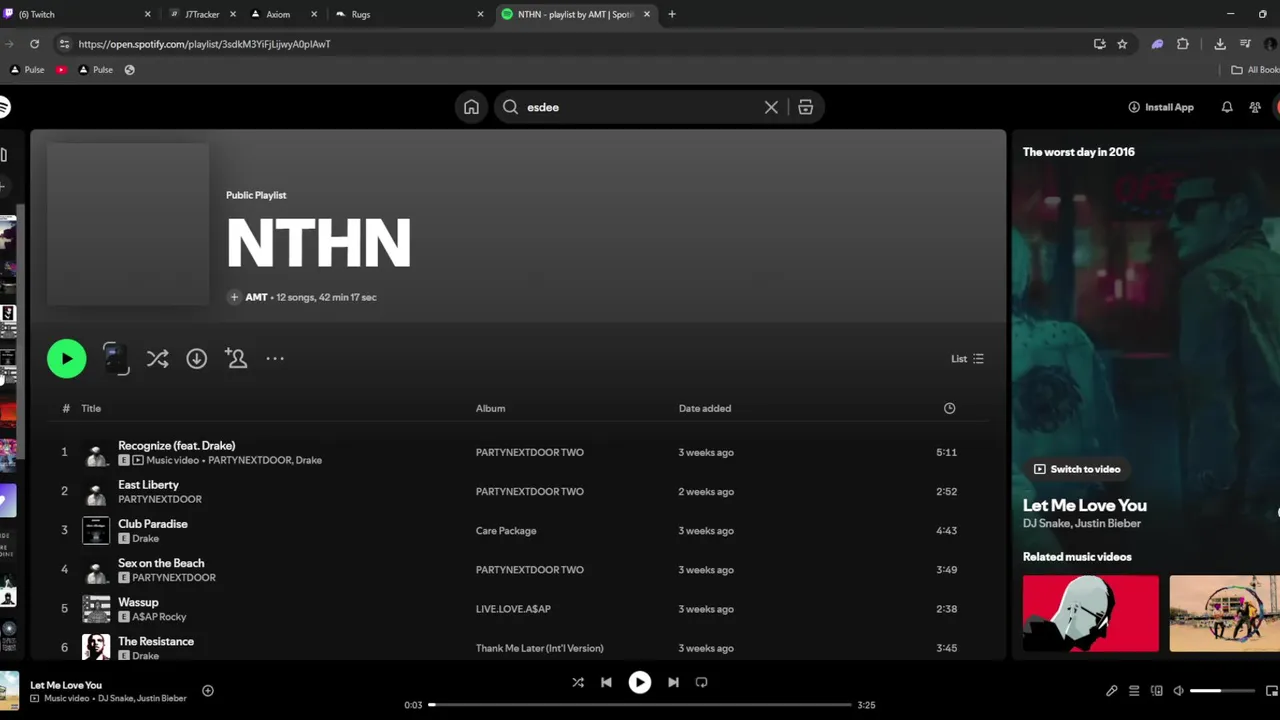Open the playlist preview thumbnail next to play
This screenshot has width=1280, height=720.
116,358
